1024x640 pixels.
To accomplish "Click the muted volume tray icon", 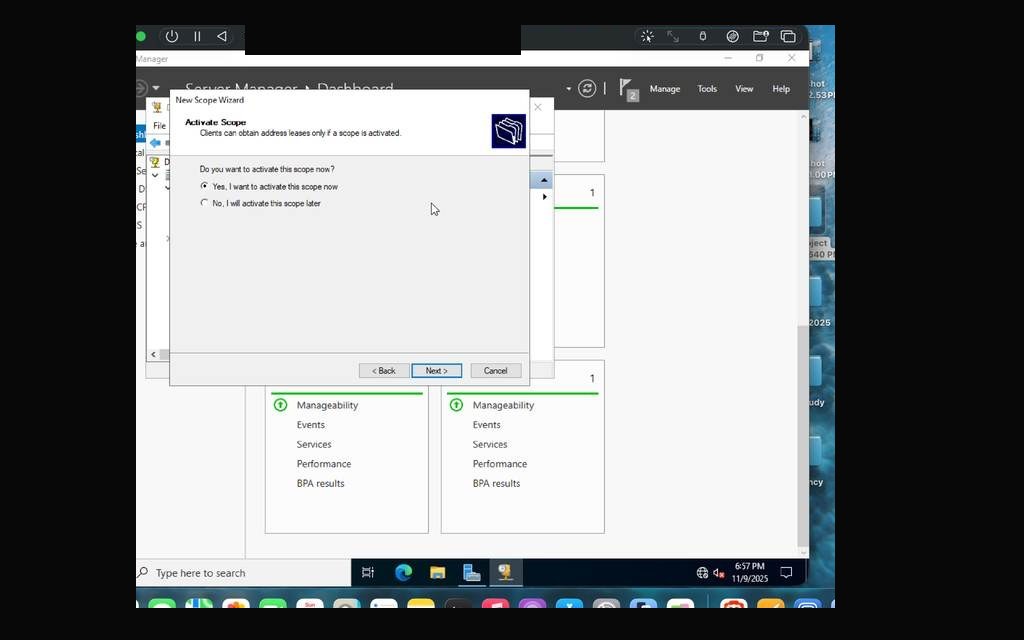I will coord(719,573).
